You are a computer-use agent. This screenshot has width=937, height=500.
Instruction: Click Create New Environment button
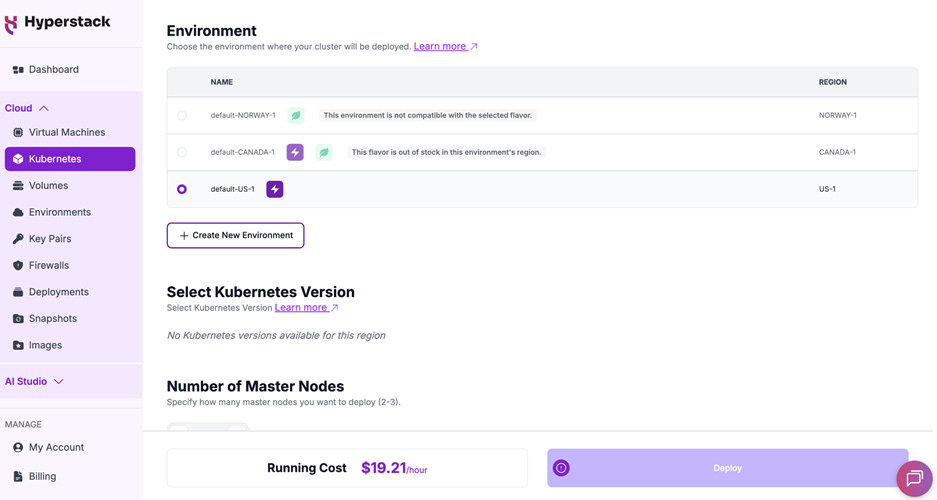[235, 235]
